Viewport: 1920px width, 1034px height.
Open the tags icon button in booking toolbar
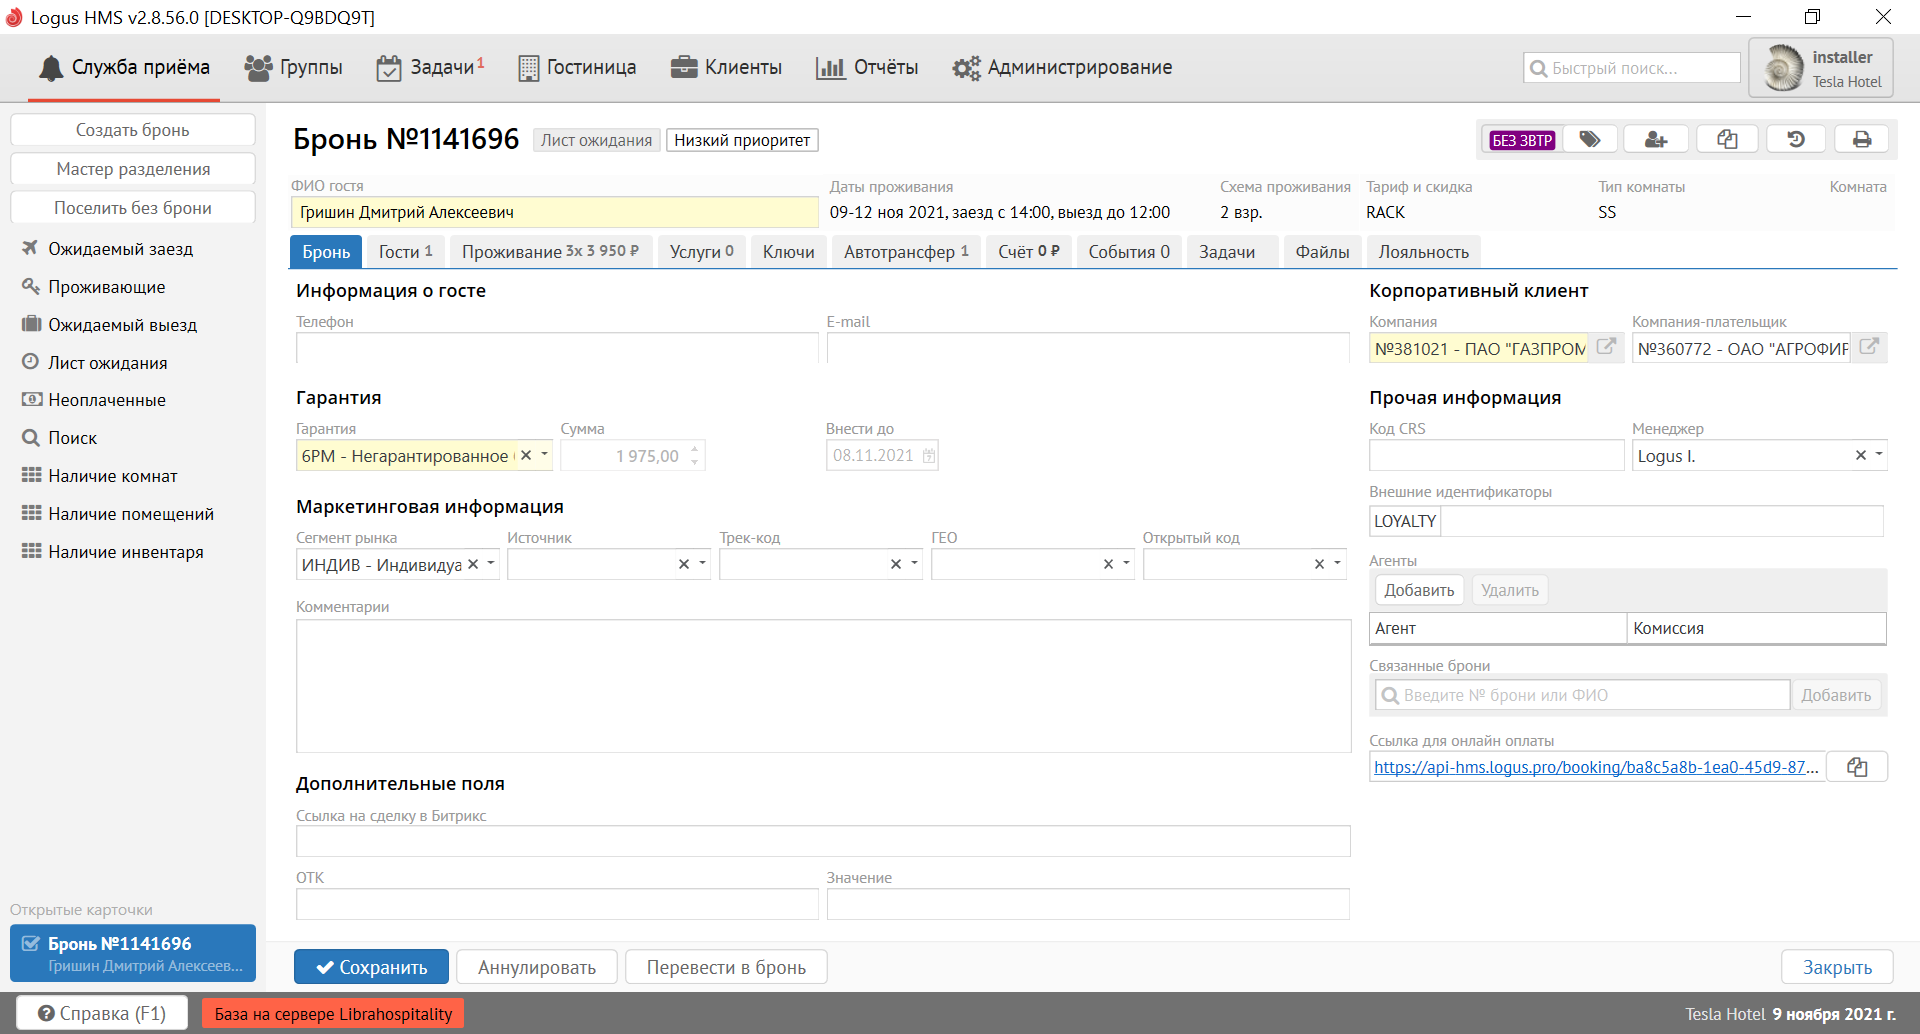[x=1590, y=140]
